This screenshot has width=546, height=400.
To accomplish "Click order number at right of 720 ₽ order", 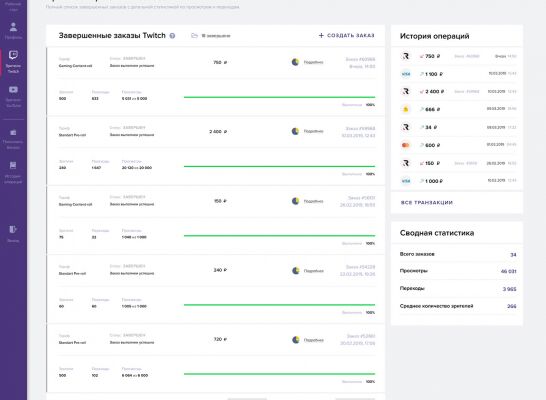I will pos(361,336).
